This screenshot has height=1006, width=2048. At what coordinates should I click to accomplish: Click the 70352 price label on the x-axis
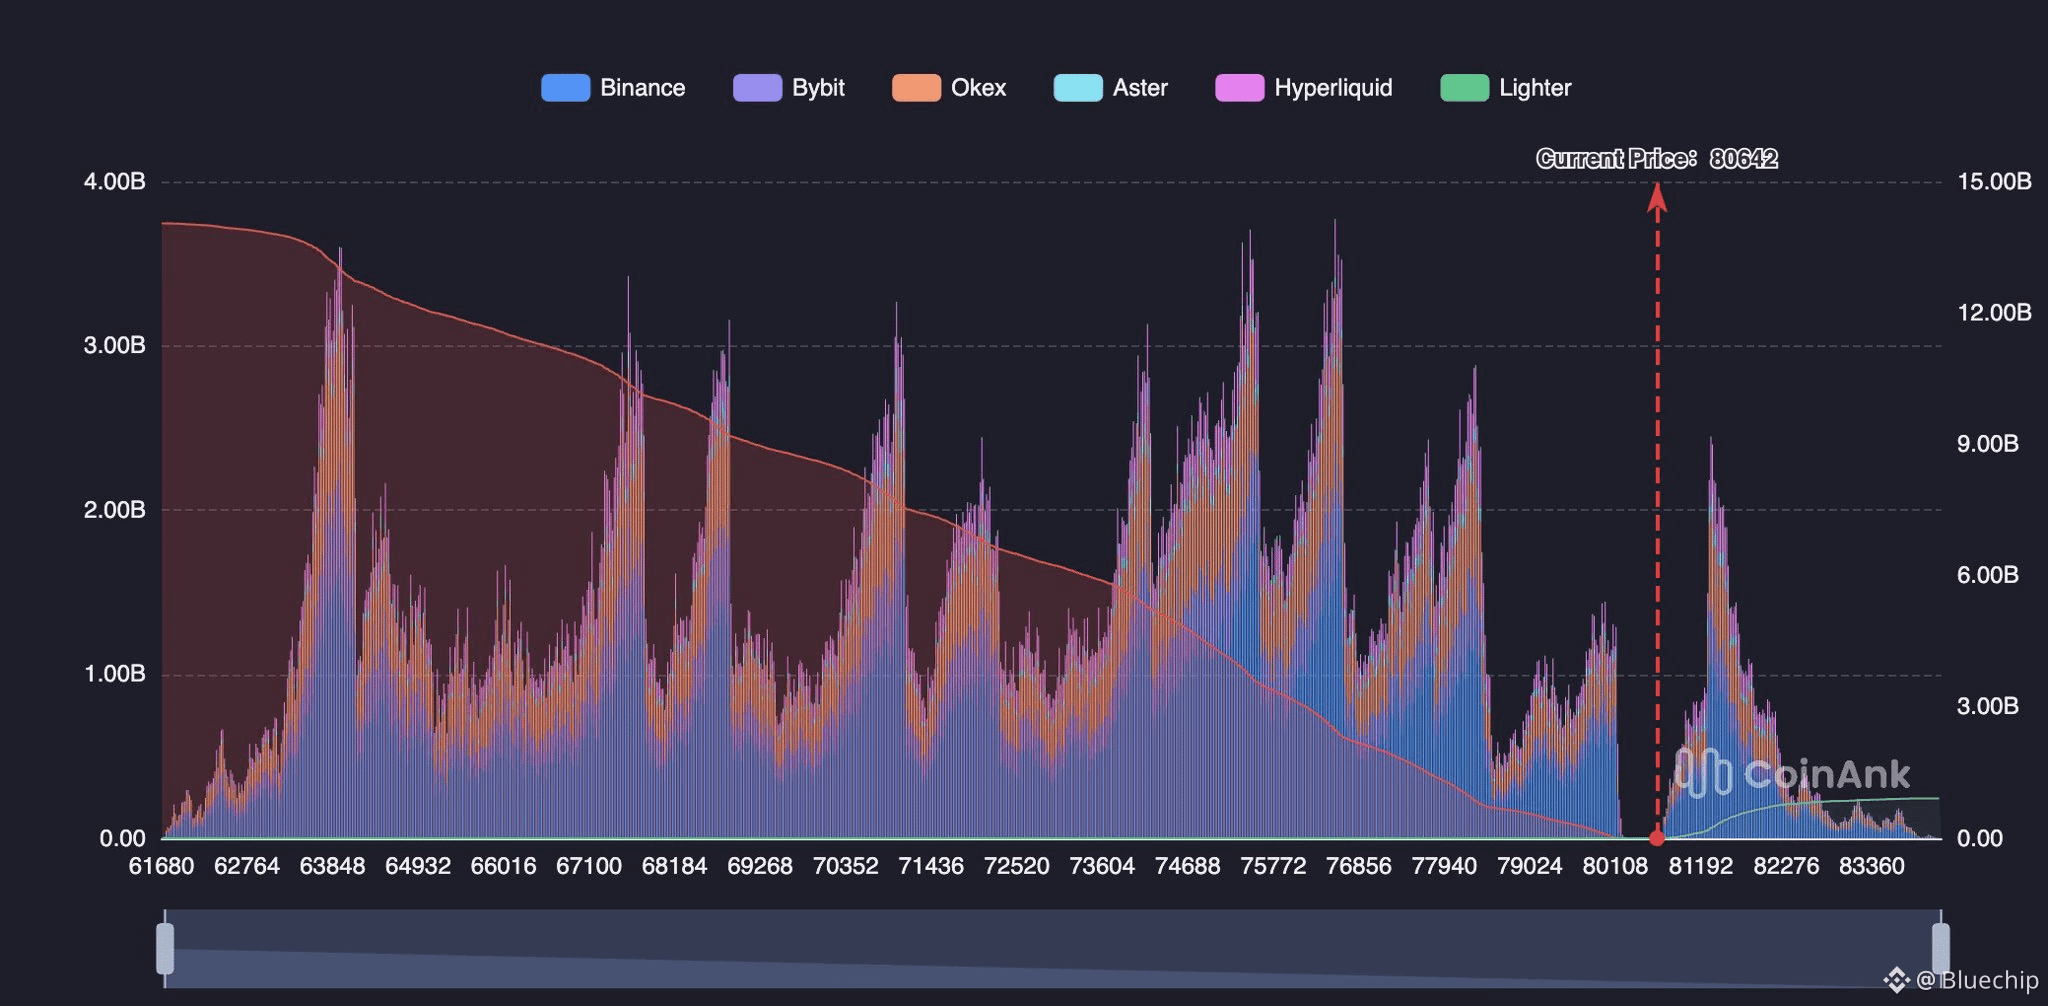pos(846,866)
